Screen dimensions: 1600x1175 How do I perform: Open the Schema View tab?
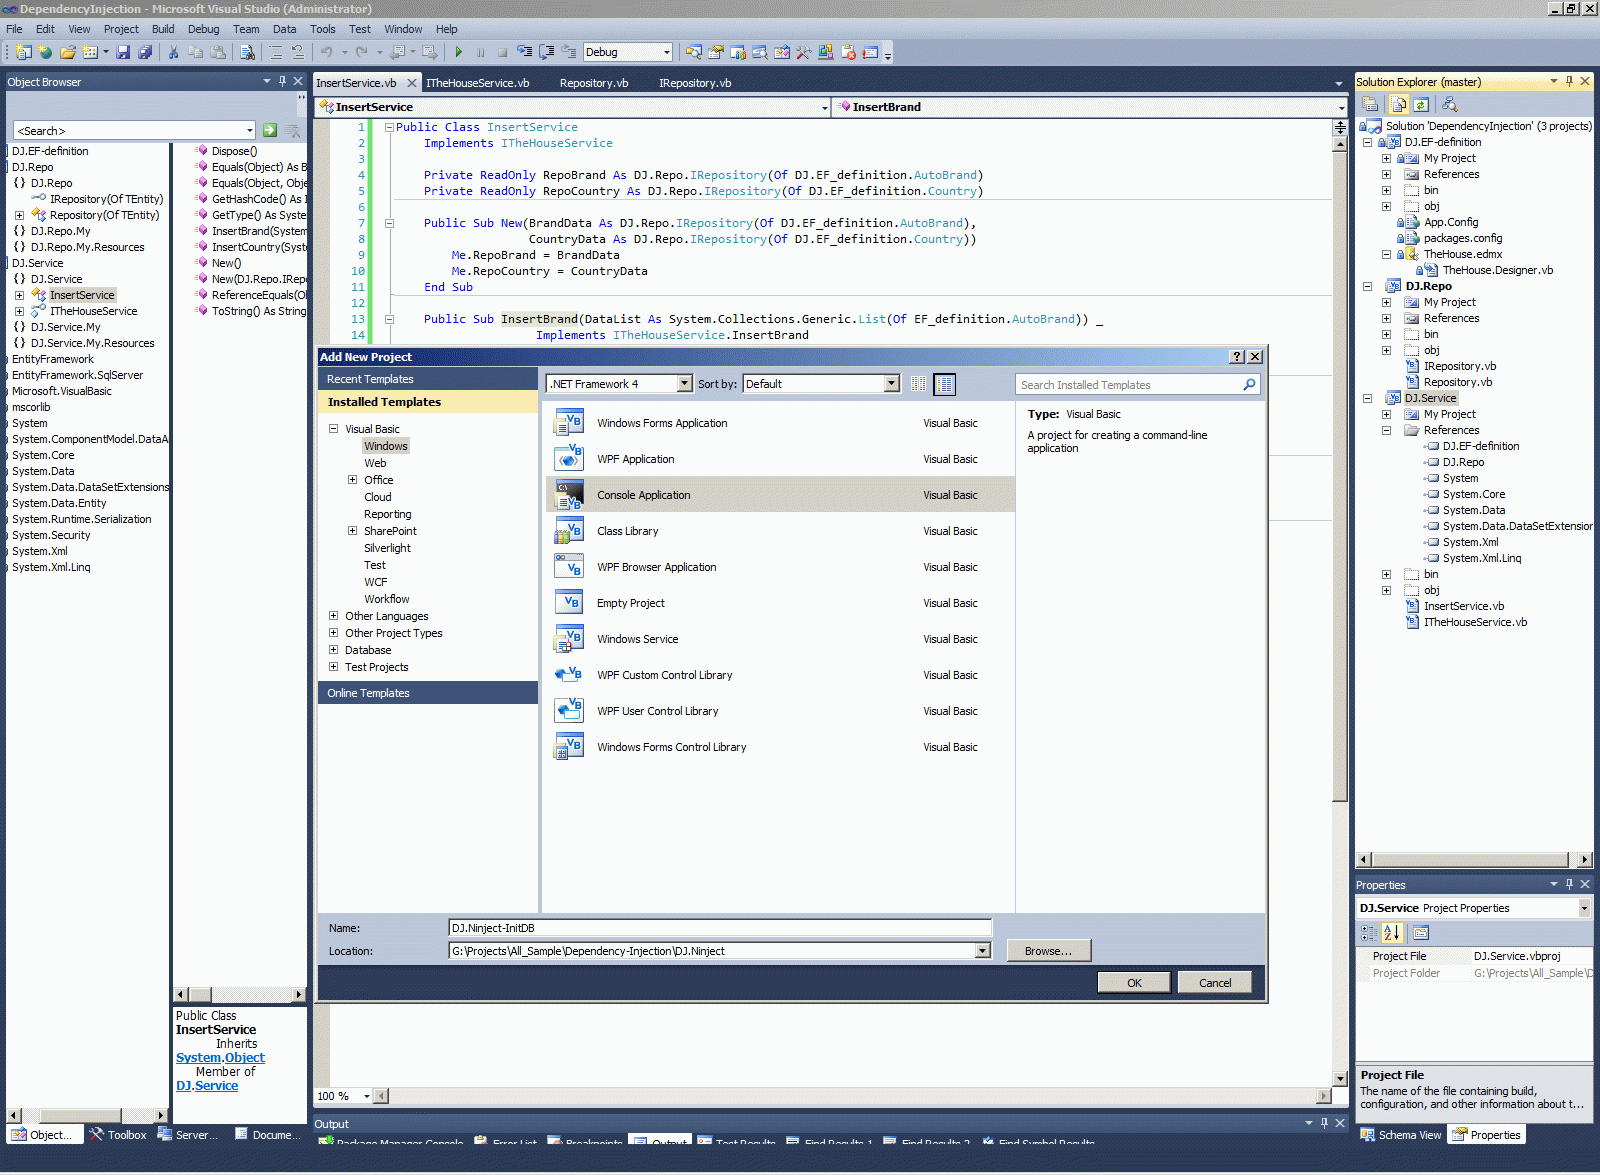tap(1401, 1135)
